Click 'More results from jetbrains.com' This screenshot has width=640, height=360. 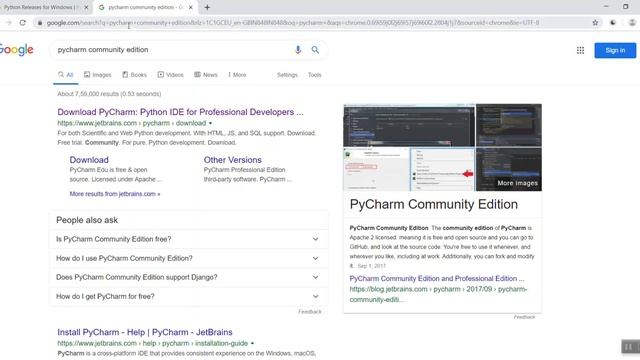pos(115,194)
